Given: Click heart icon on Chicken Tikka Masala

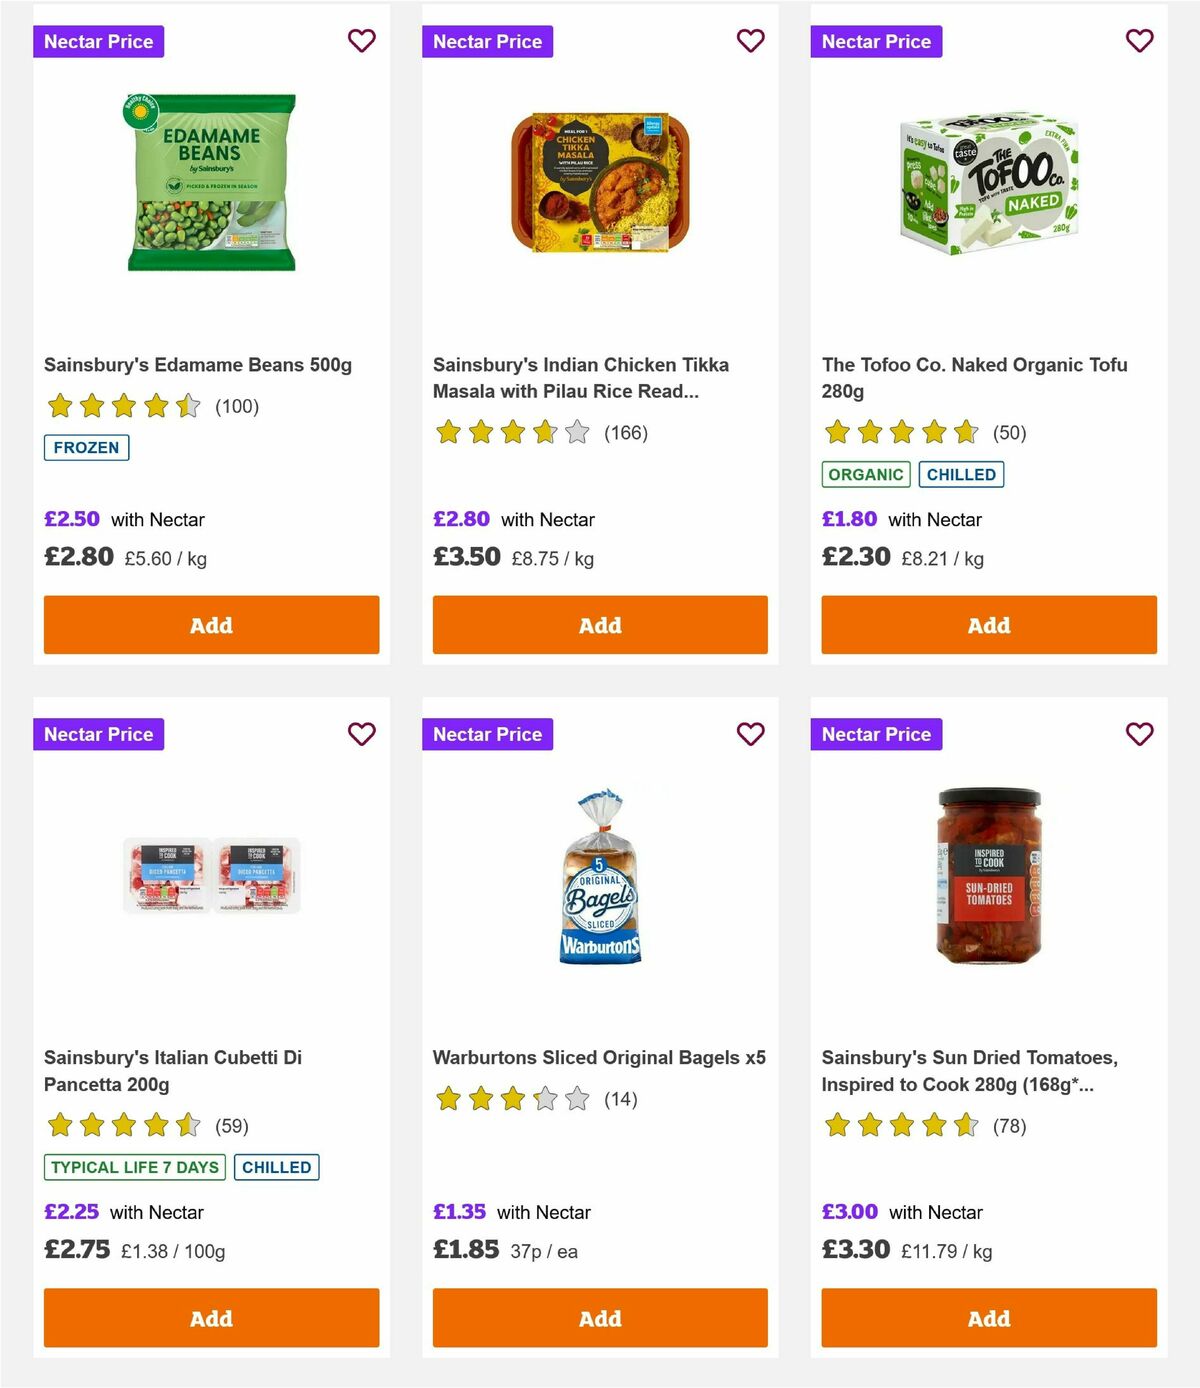Looking at the screenshot, I should tap(750, 41).
